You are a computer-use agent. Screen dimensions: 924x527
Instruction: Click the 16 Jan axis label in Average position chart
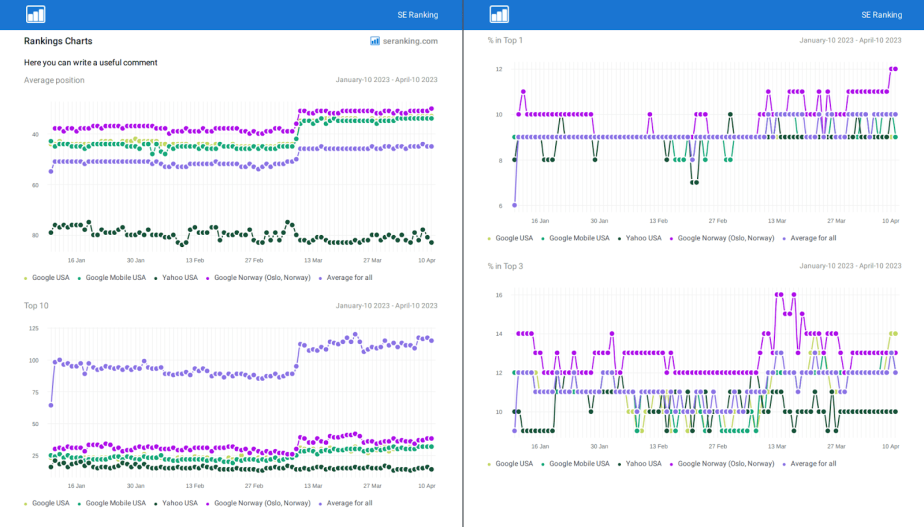pos(76,260)
